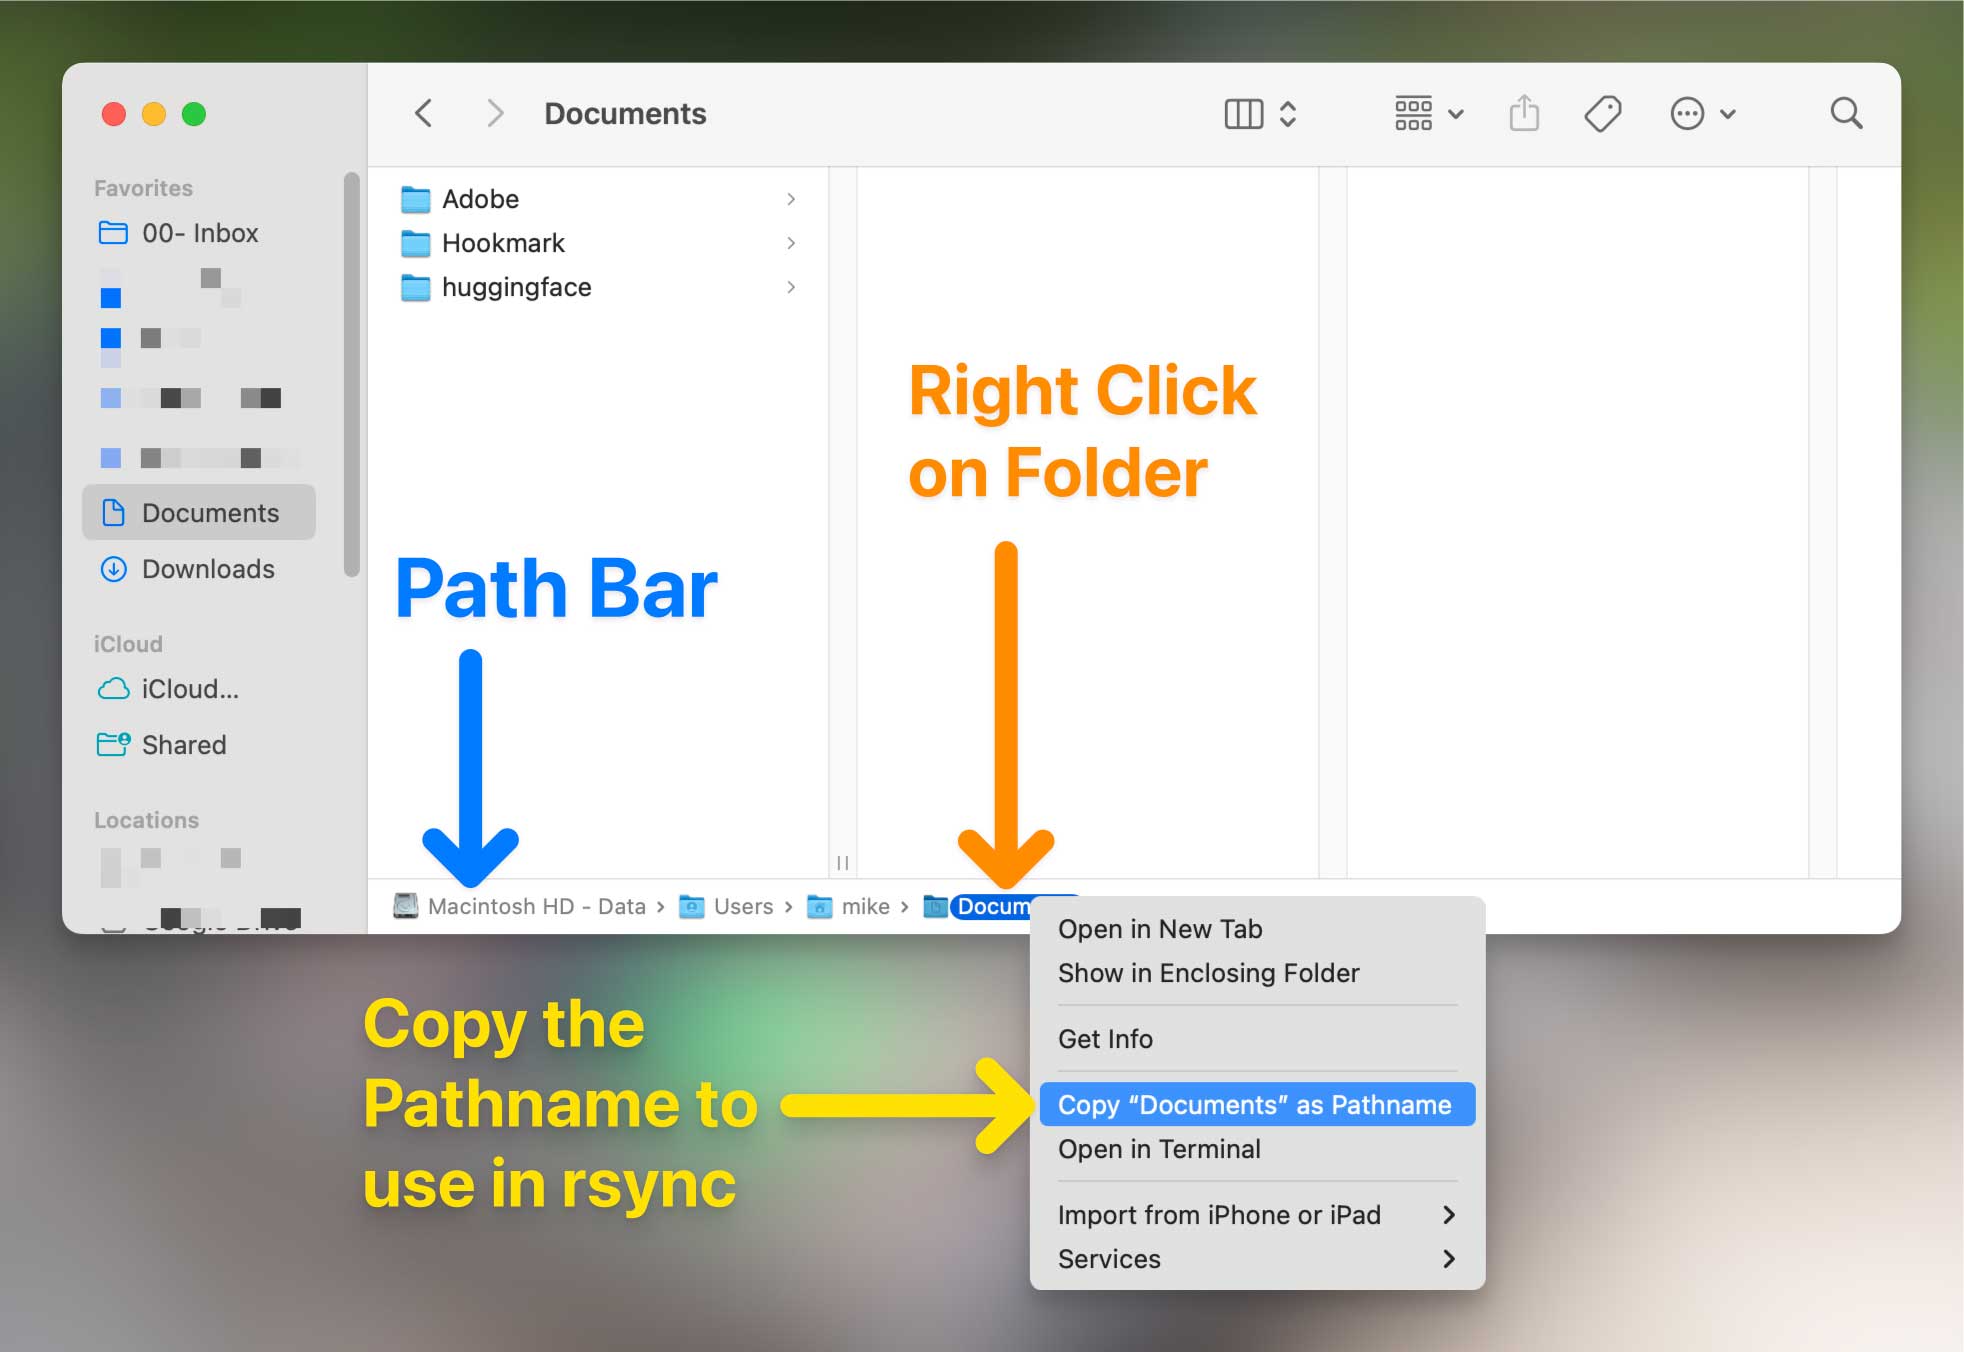1964x1352 pixels.
Task: Click the sidebar scrollbar
Action: (351, 375)
